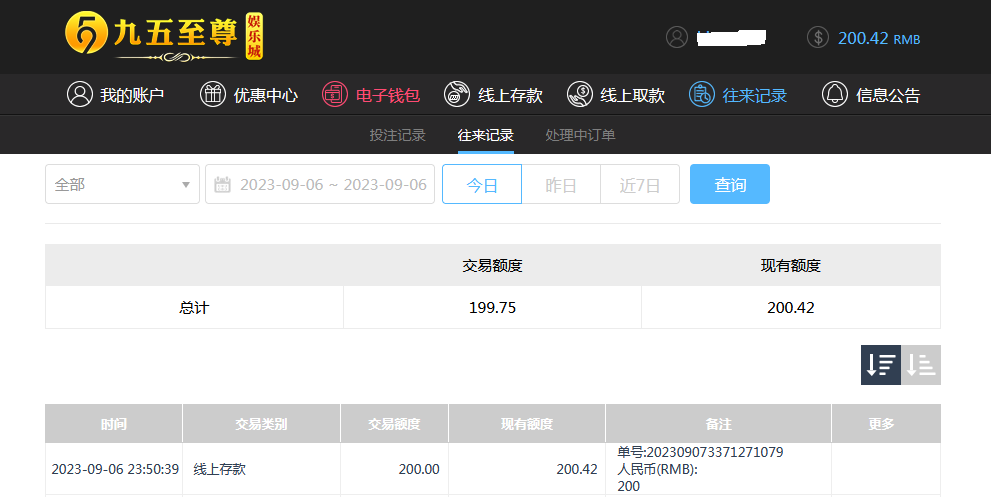Open 电子钱包 menu
The image size is (991, 497).
(371, 95)
